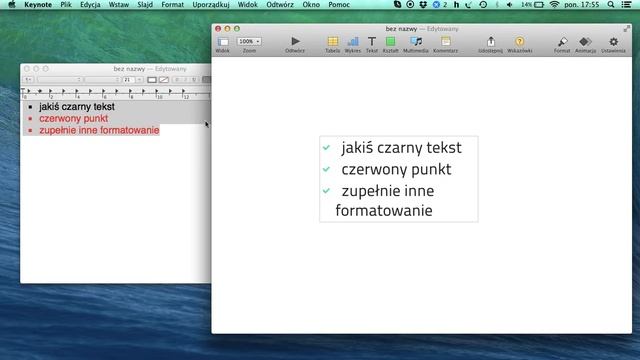Open the Pomoc menu
Screen dimensions: 640x360
coord(339,4)
